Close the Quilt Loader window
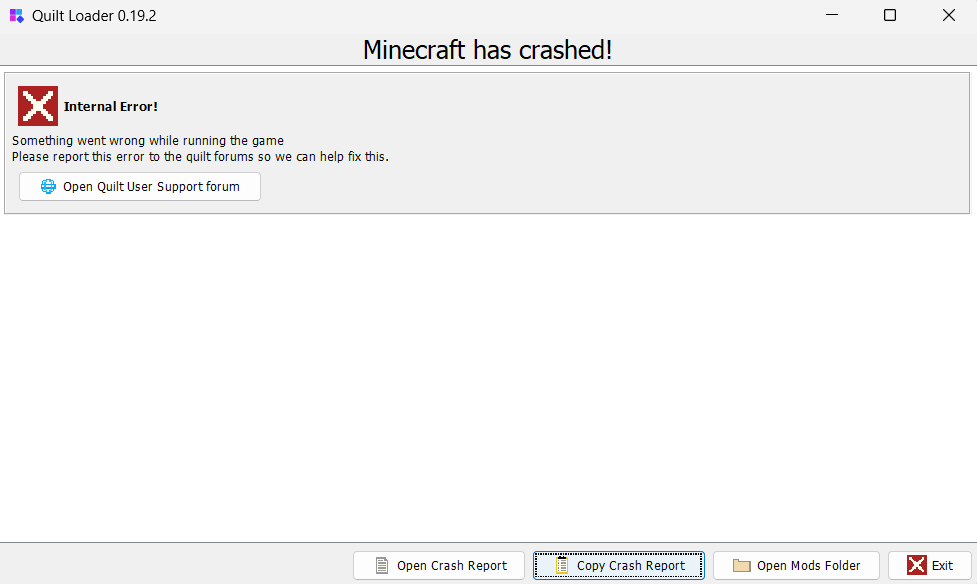The height and width of the screenshot is (584, 977). (x=948, y=15)
